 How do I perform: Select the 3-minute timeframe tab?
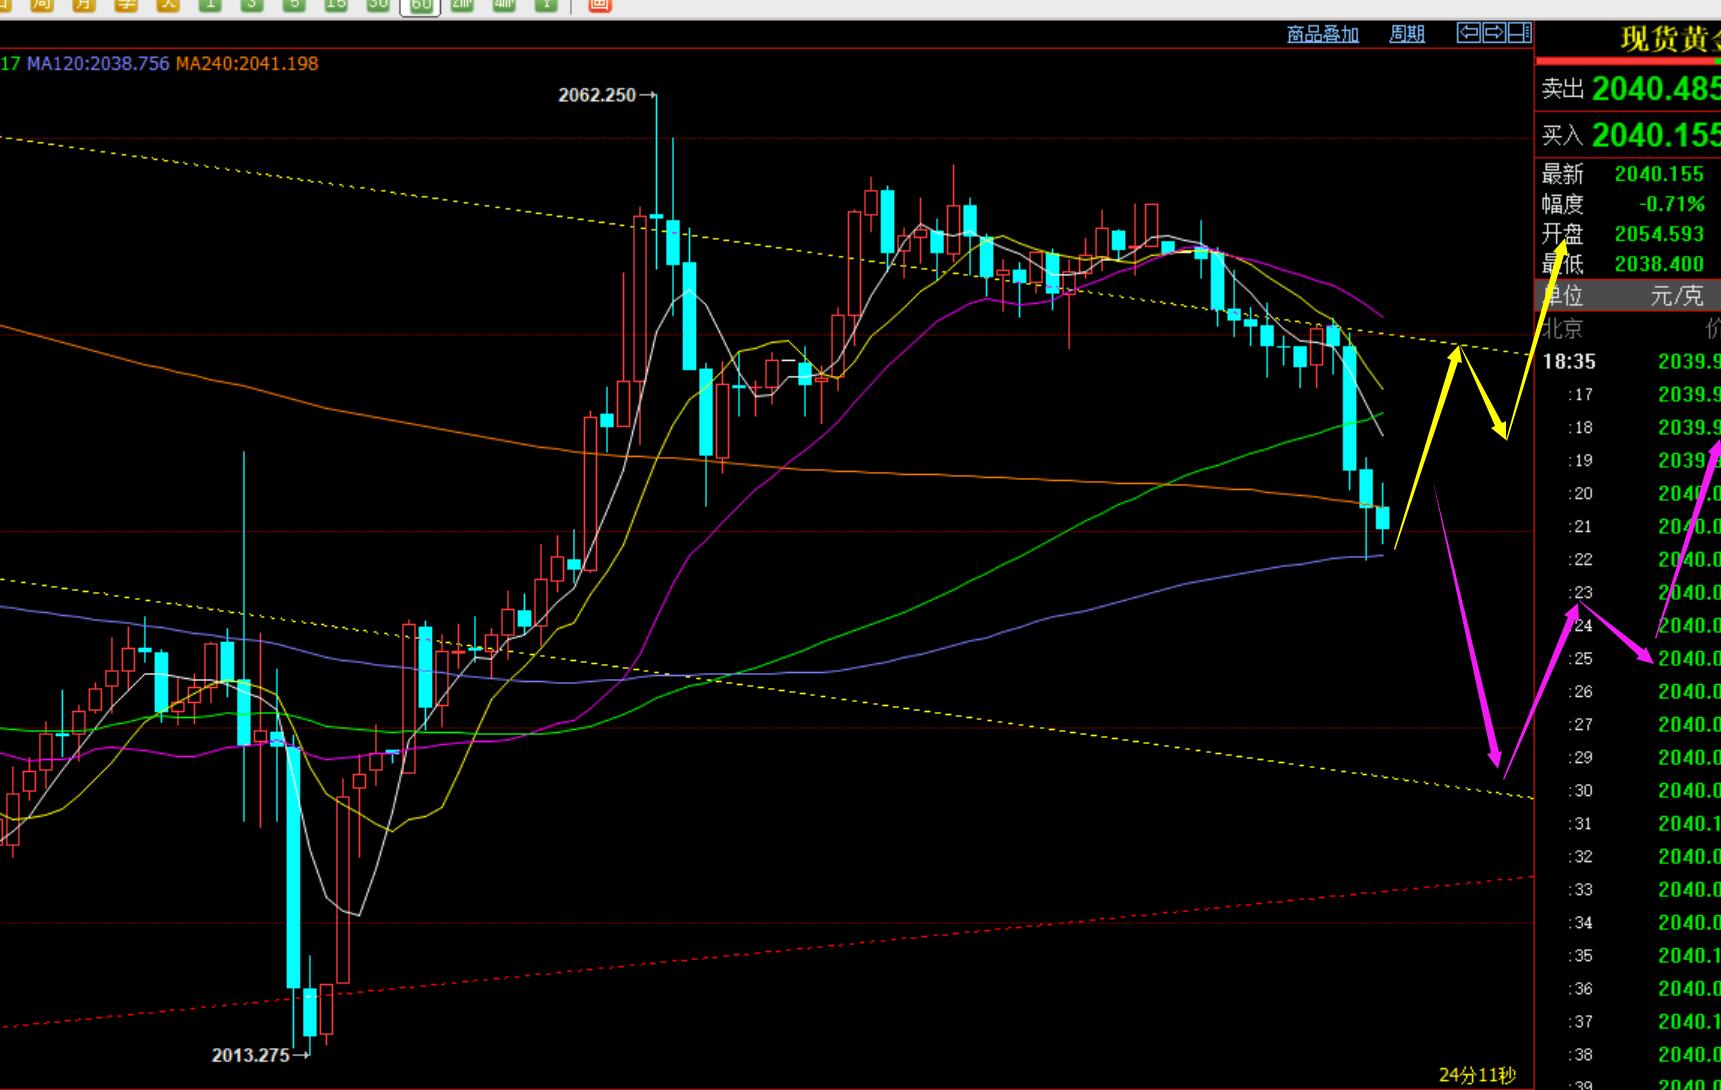coord(252,4)
